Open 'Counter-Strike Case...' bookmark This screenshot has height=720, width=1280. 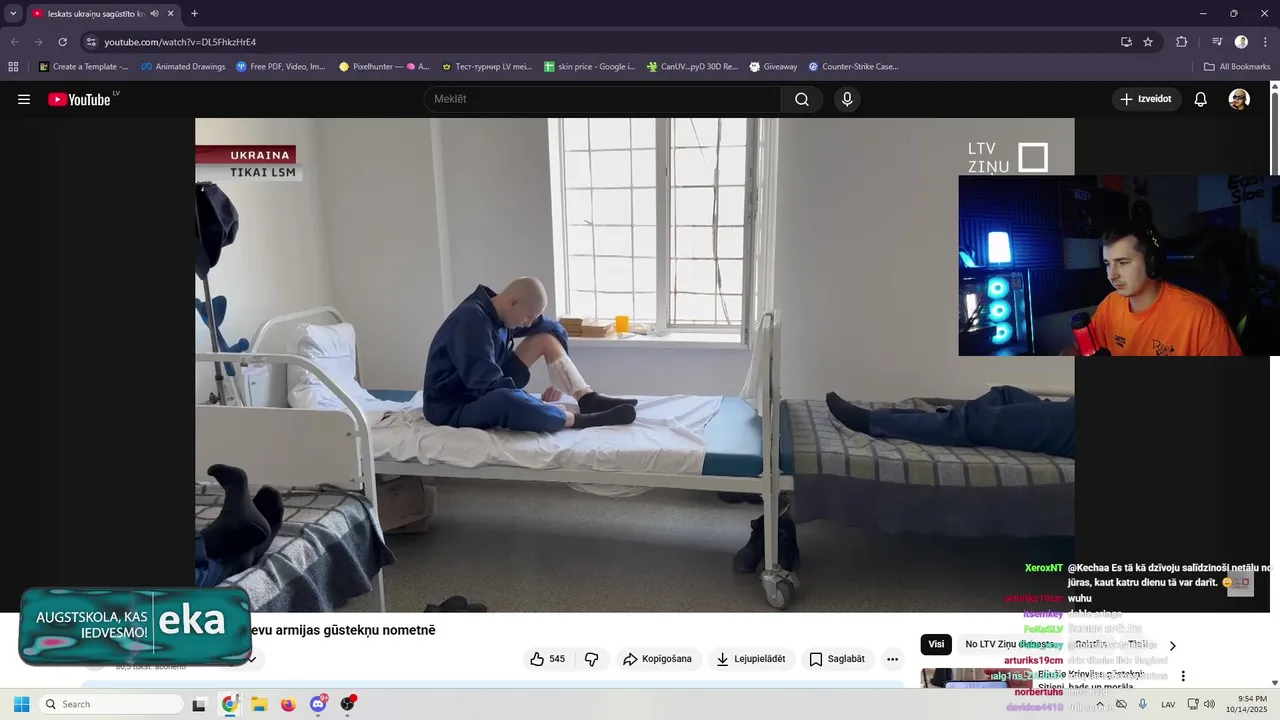(x=853, y=67)
